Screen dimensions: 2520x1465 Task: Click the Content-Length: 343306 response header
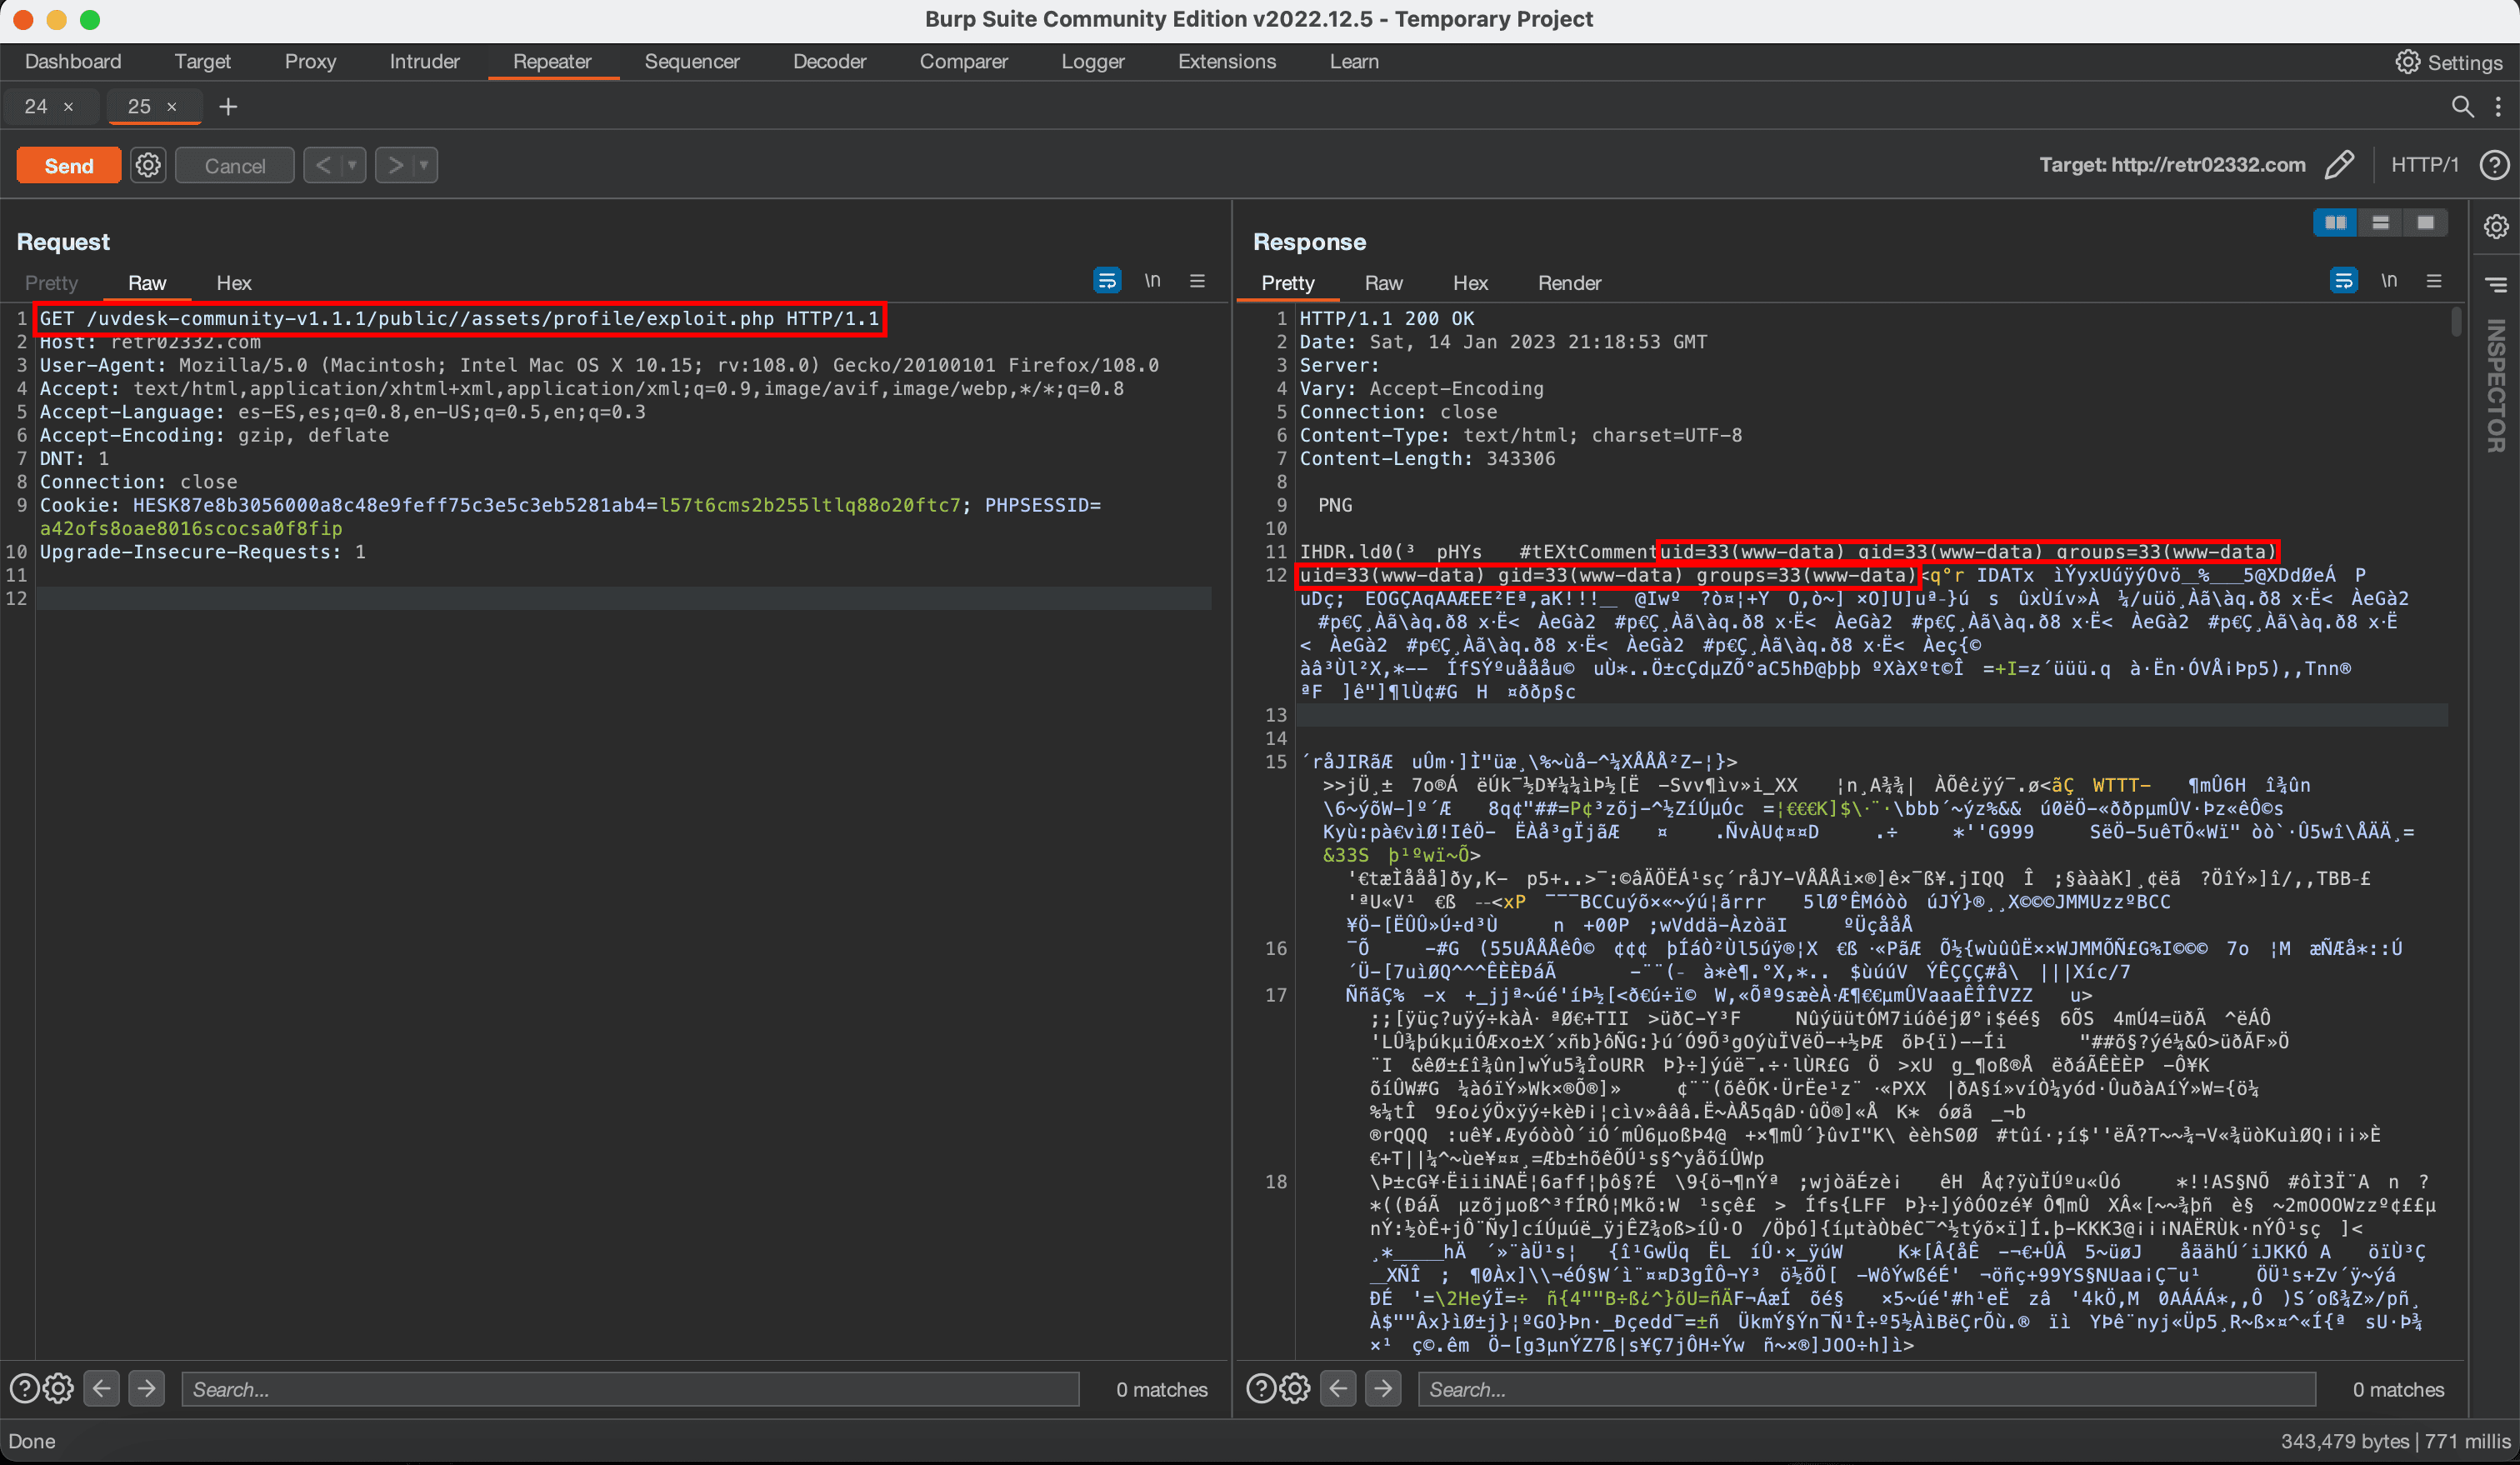tap(1427, 459)
